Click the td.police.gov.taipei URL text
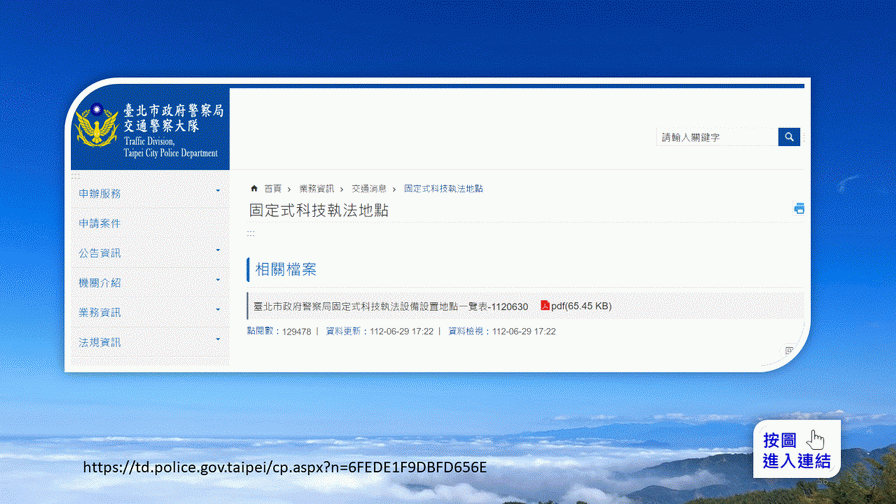The width and height of the screenshot is (896, 504). pos(284,468)
